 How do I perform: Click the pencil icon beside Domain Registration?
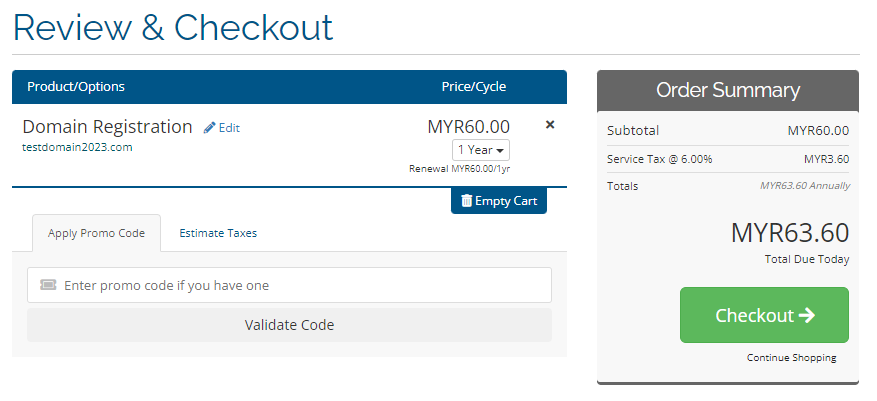(209, 128)
